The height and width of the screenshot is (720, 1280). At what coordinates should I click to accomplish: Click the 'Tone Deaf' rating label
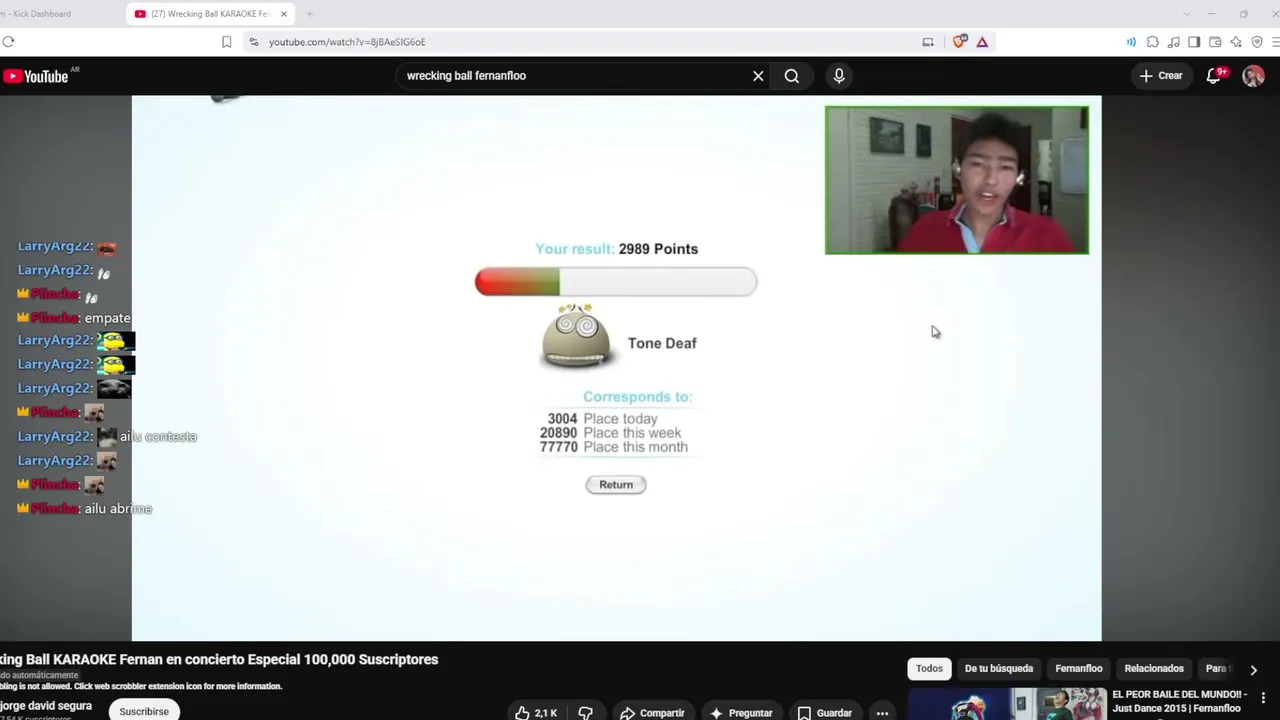(662, 343)
